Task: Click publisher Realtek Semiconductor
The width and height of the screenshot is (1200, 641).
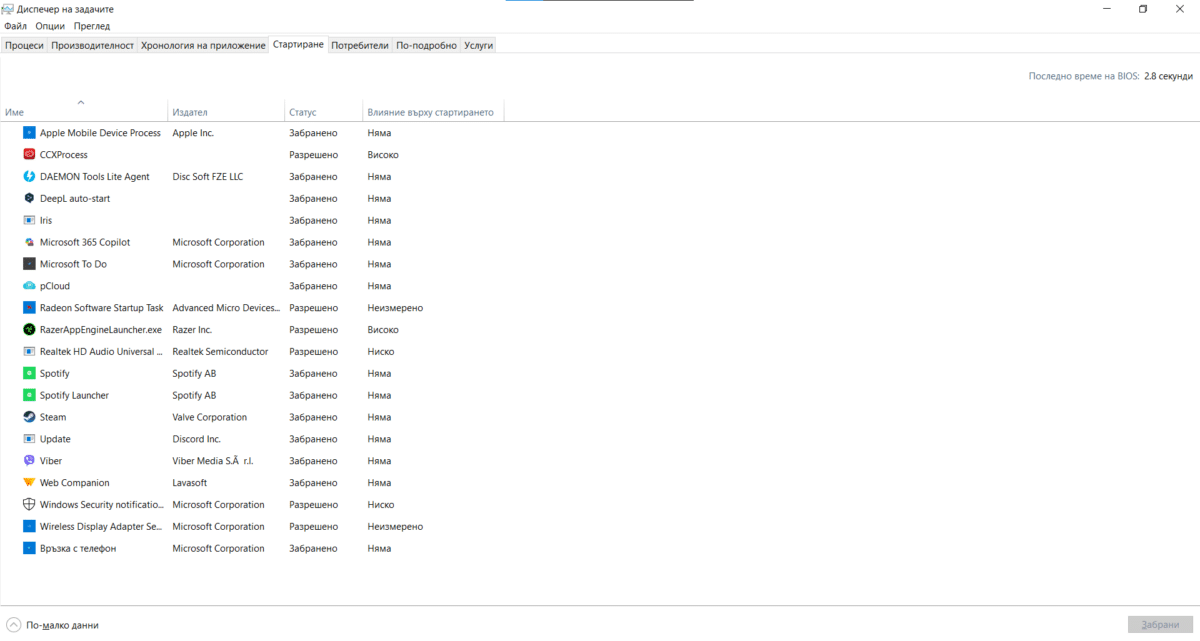Action: click(x=220, y=352)
